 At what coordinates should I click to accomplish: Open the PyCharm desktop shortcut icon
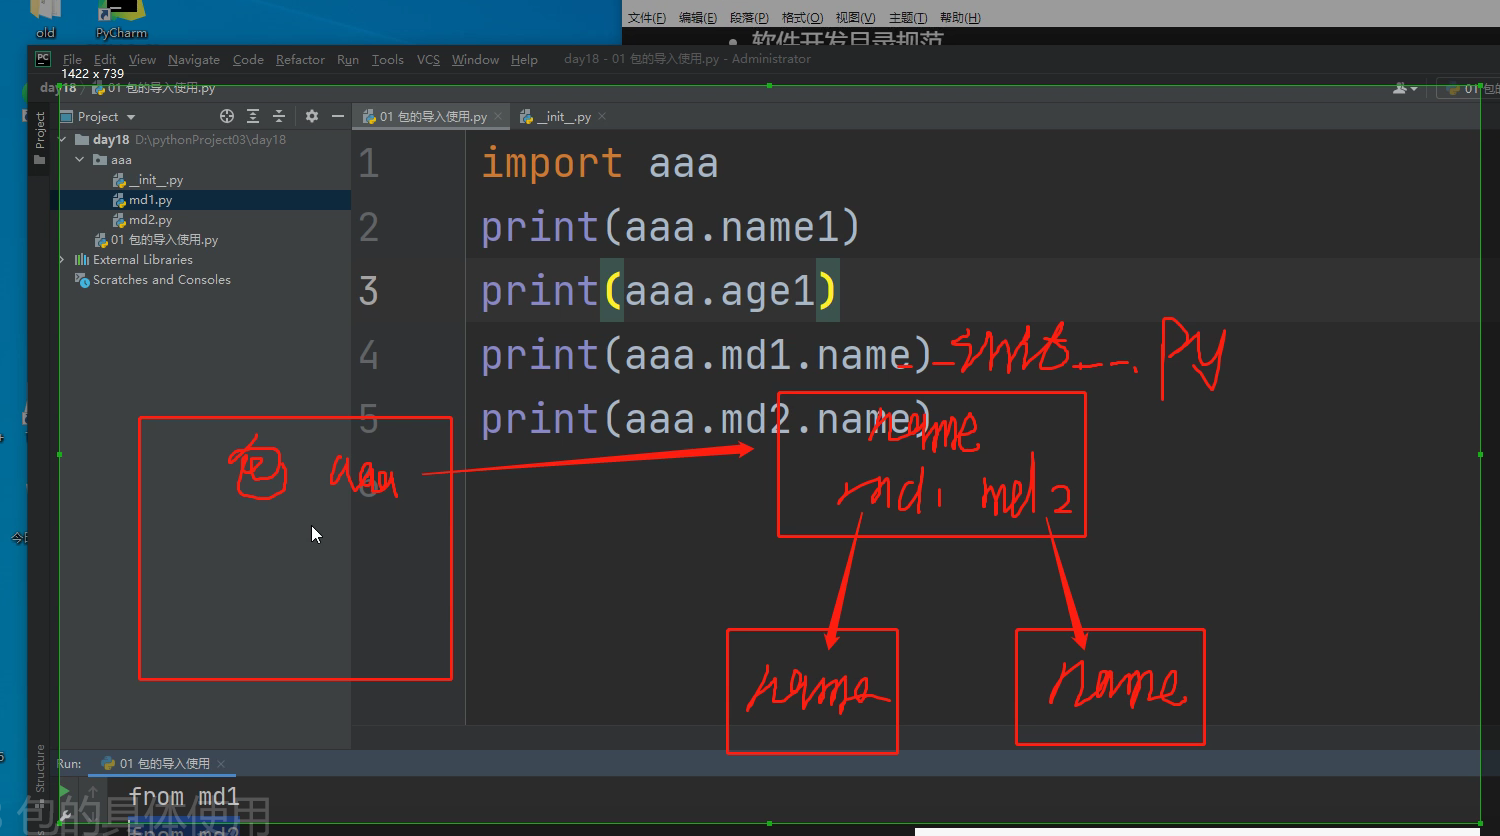[x=121, y=20]
